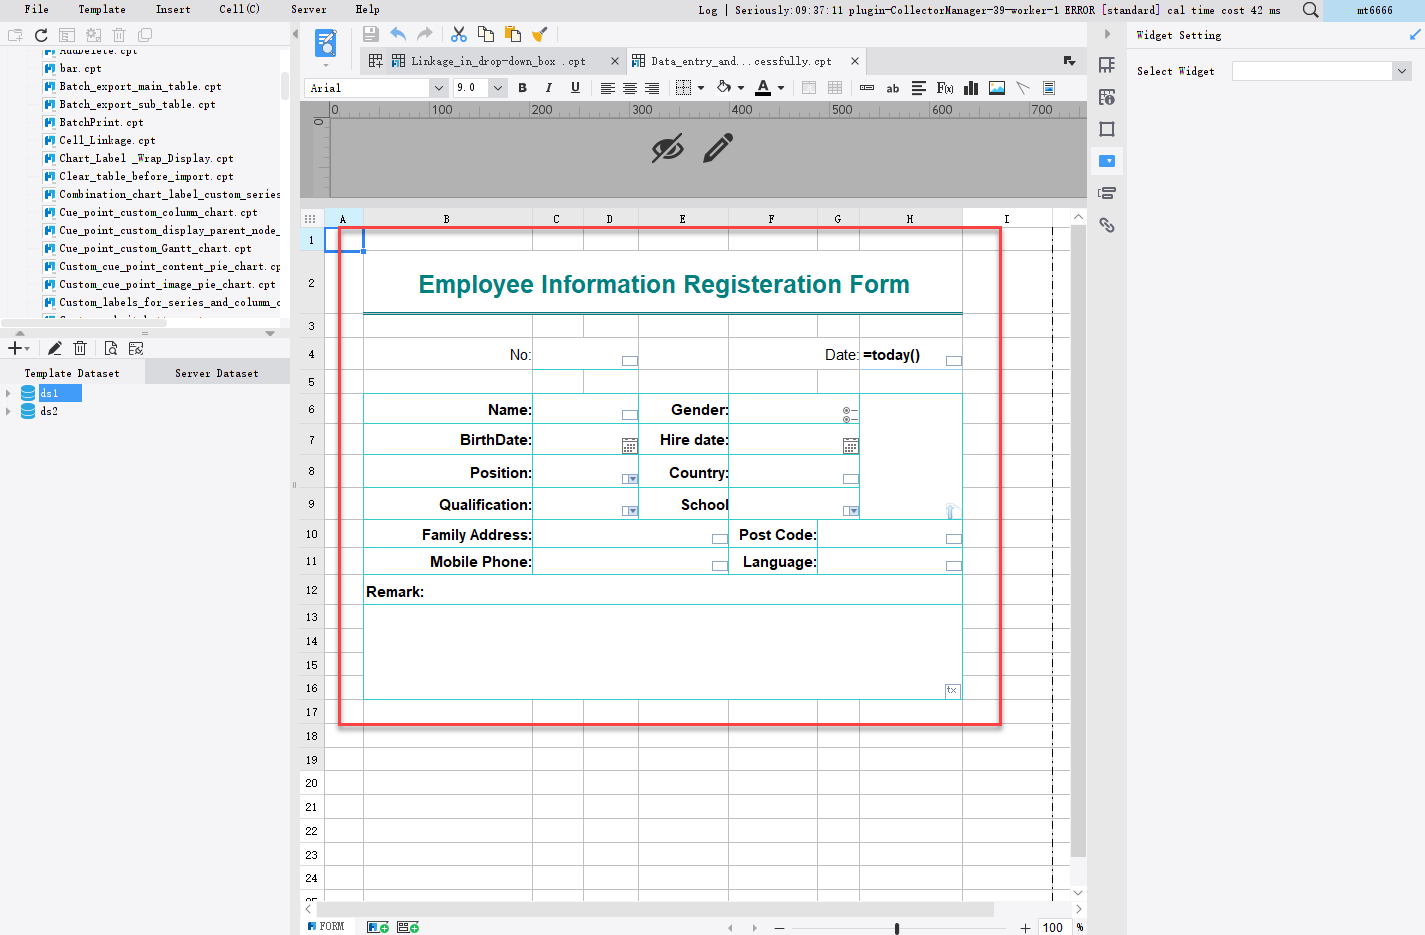The width and height of the screenshot is (1425, 935).
Task: Paste with the clipboard icon
Action: click(513, 34)
